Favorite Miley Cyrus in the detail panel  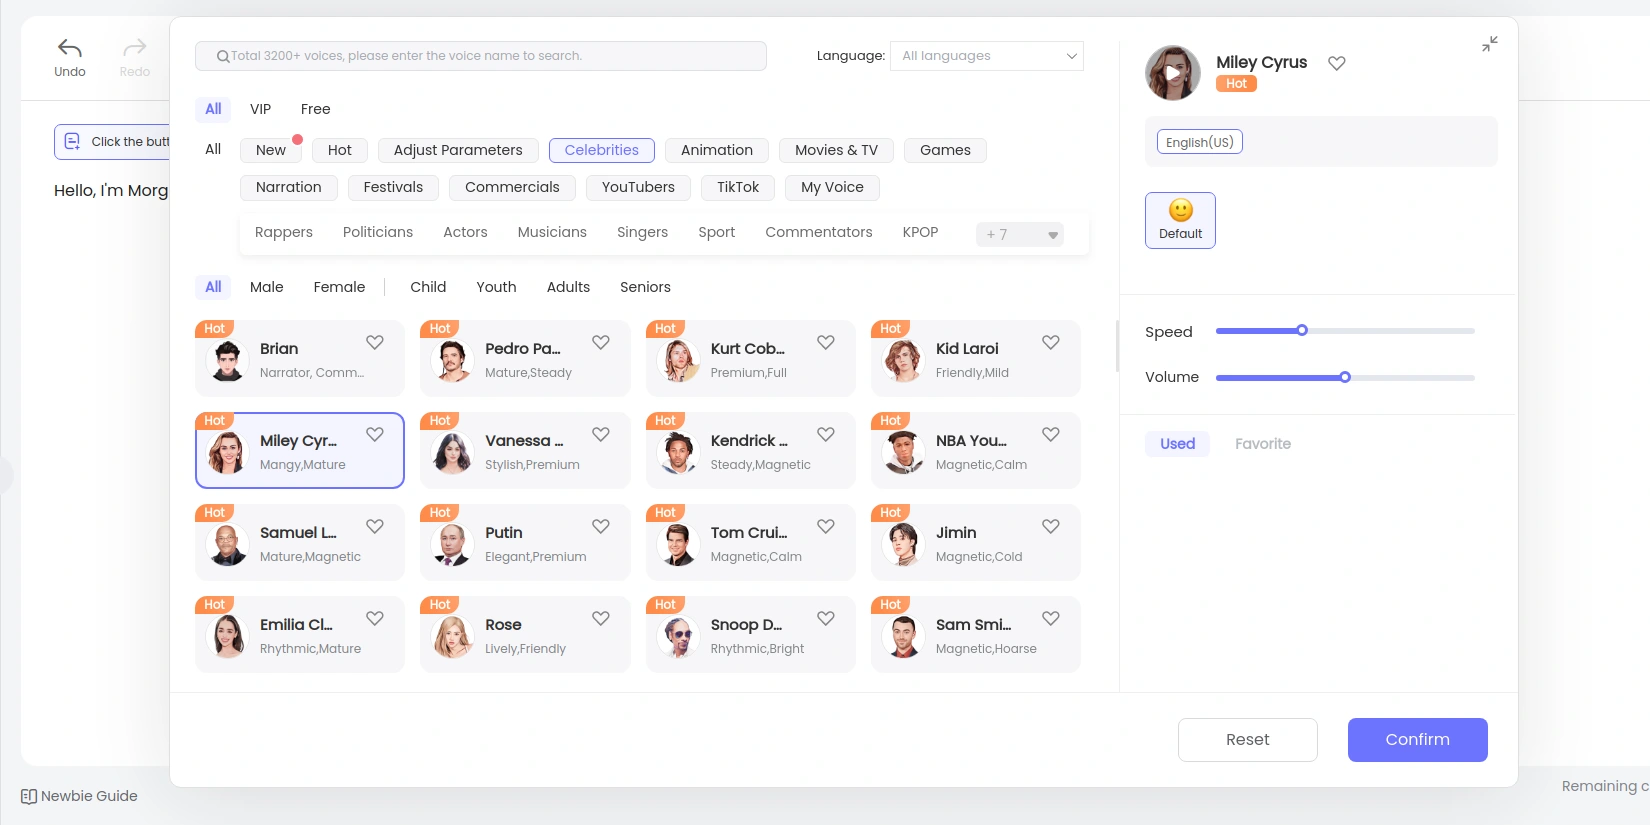[x=1336, y=63]
